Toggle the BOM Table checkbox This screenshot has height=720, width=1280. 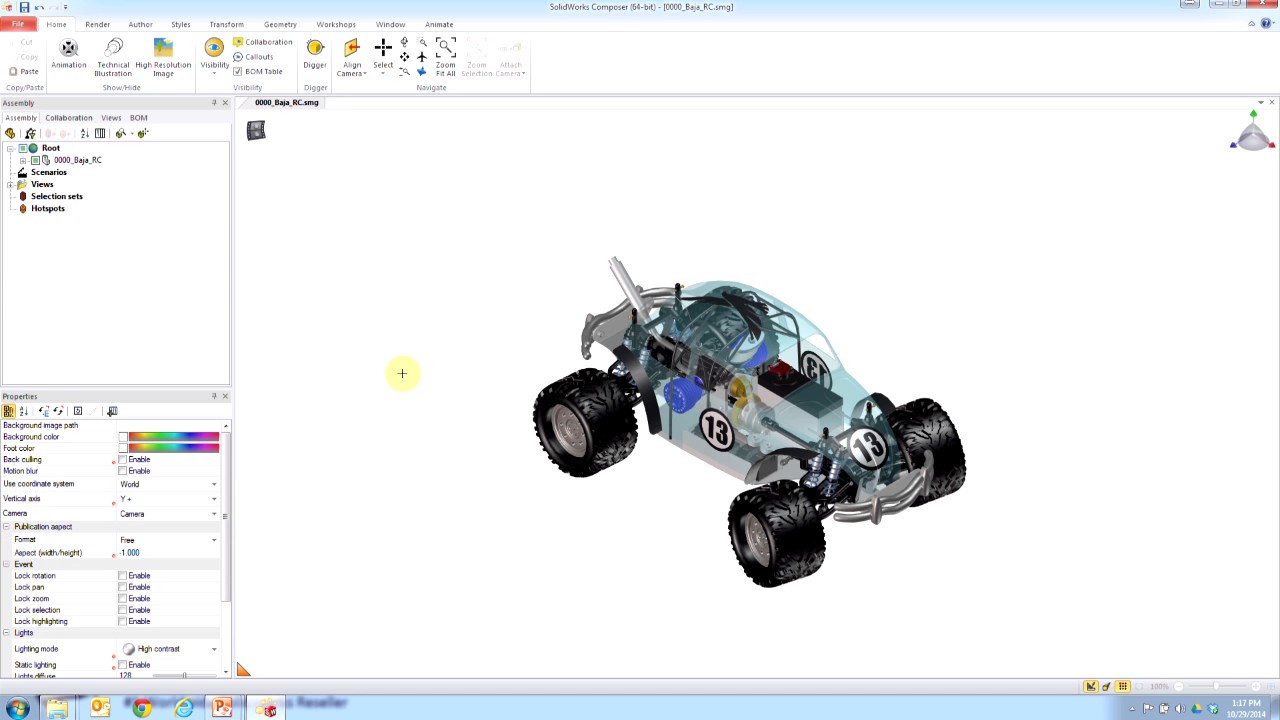(238, 71)
